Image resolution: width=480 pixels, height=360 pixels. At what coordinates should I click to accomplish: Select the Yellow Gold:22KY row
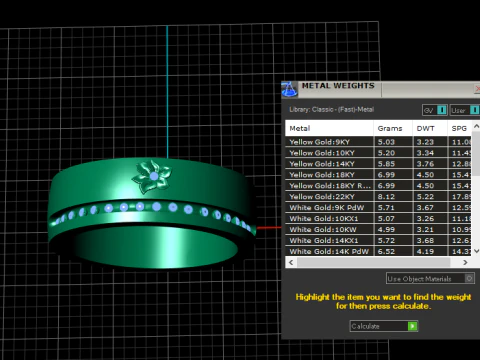(378, 196)
